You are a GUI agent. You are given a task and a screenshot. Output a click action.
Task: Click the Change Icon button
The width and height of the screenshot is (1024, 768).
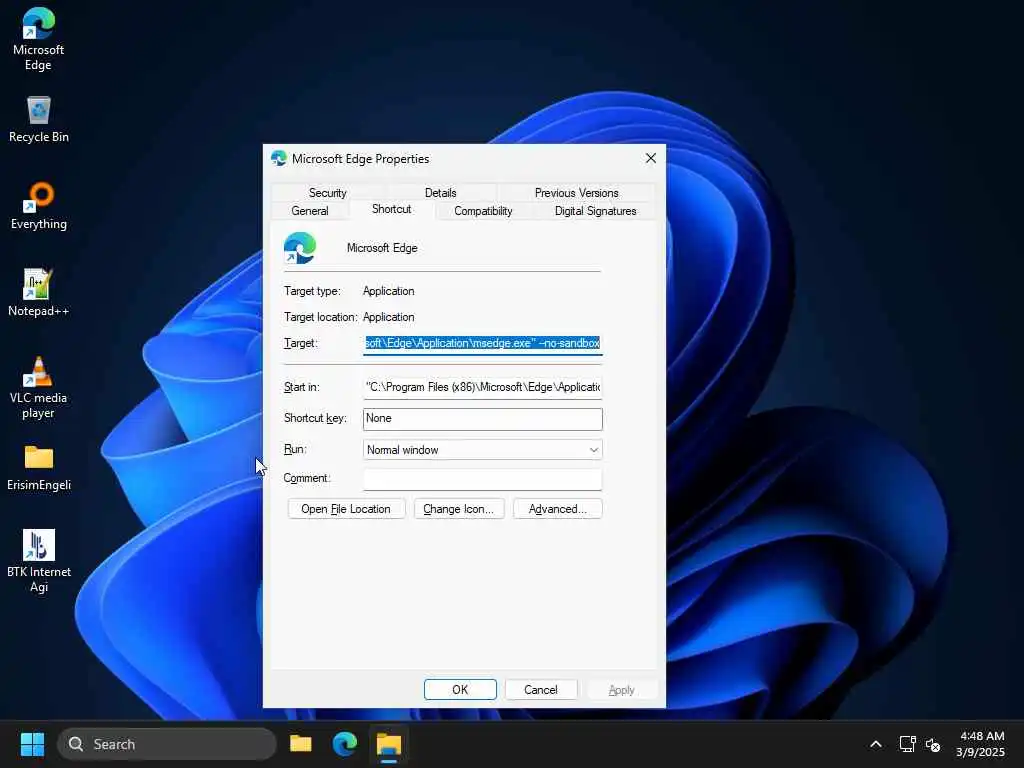(x=458, y=509)
